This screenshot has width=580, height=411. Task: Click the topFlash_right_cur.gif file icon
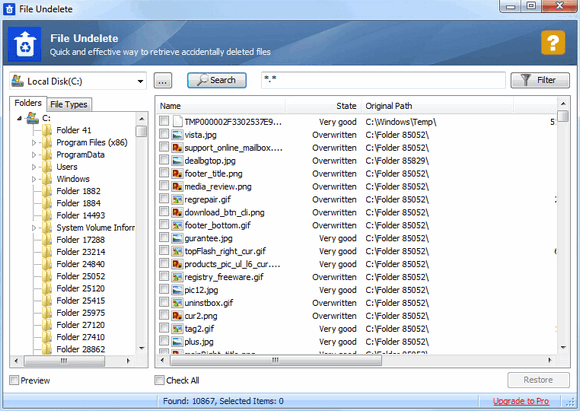coord(178,251)
